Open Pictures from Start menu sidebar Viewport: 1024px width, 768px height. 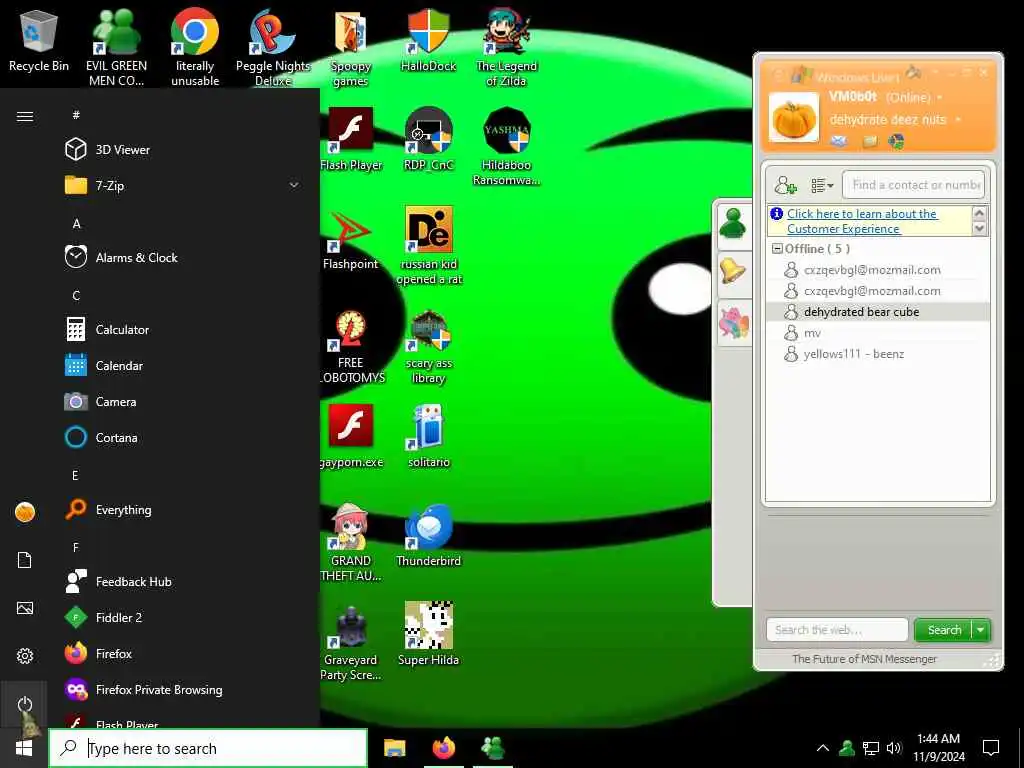point(25,608)
